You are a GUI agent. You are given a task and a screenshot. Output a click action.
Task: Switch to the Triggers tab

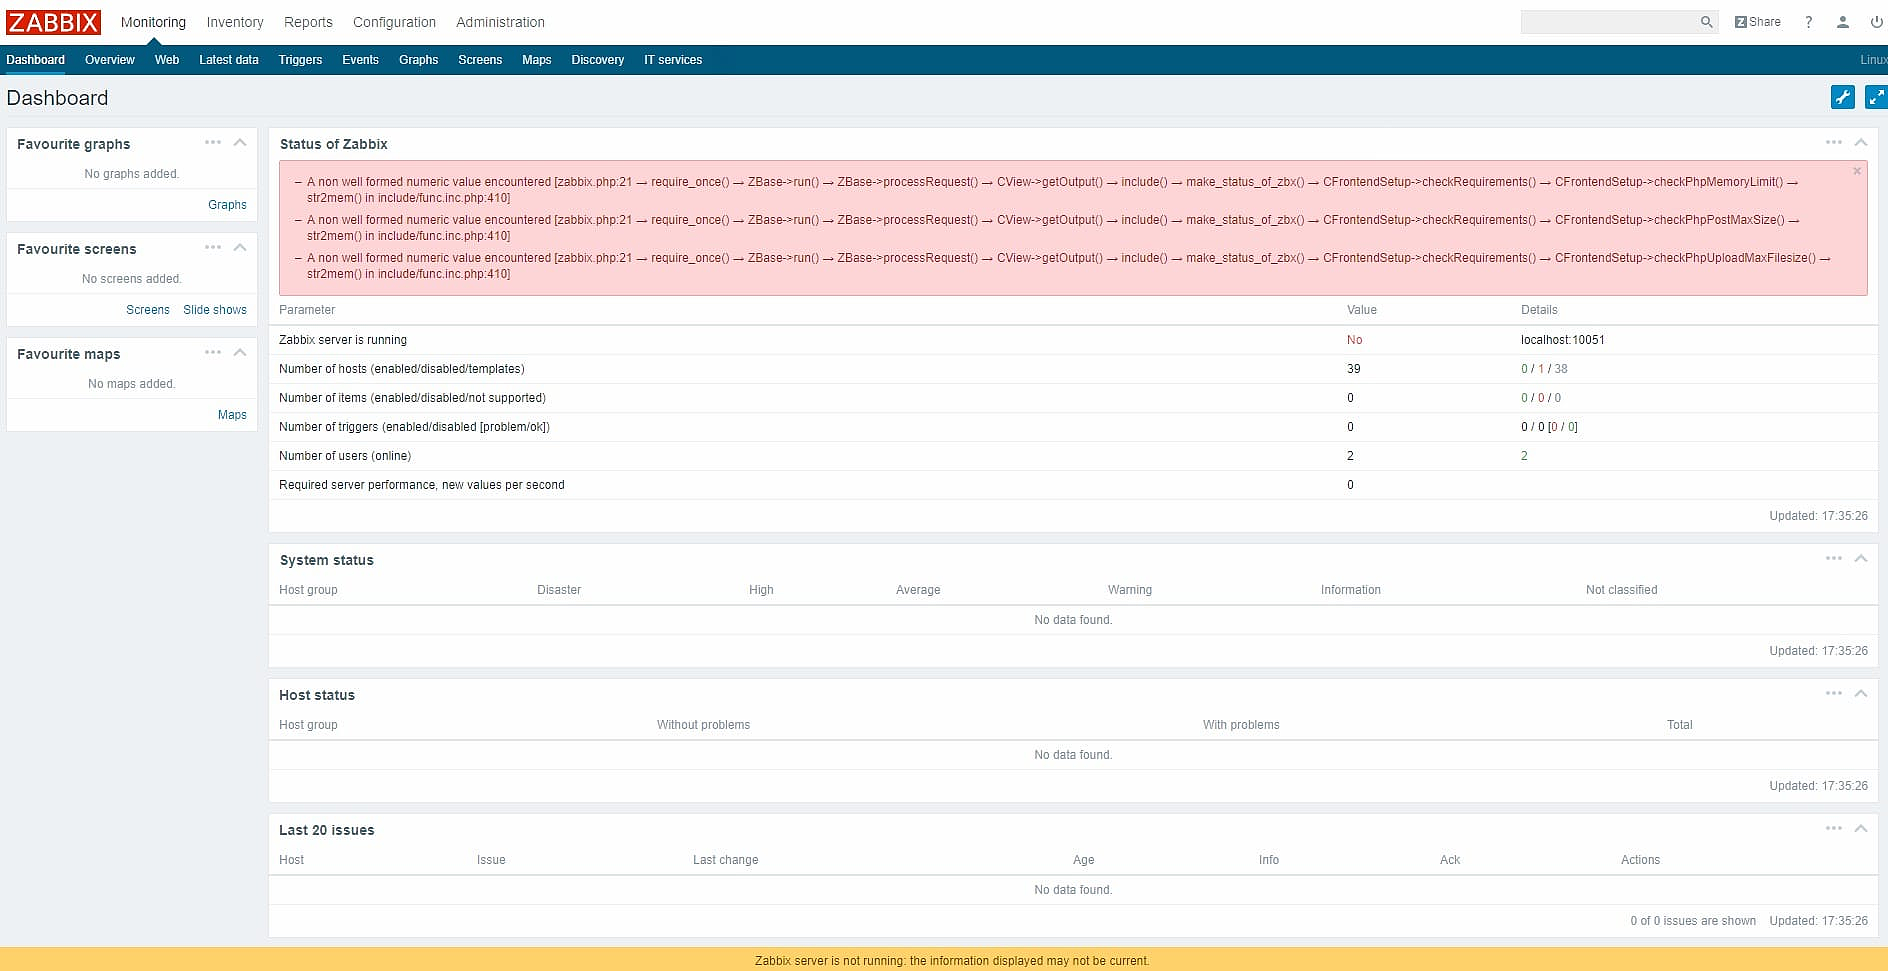[300, 60]
